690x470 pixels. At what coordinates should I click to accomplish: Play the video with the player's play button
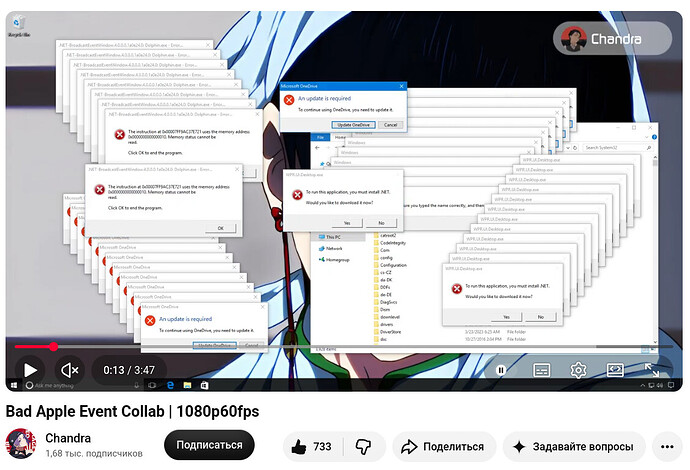point(30,370)
